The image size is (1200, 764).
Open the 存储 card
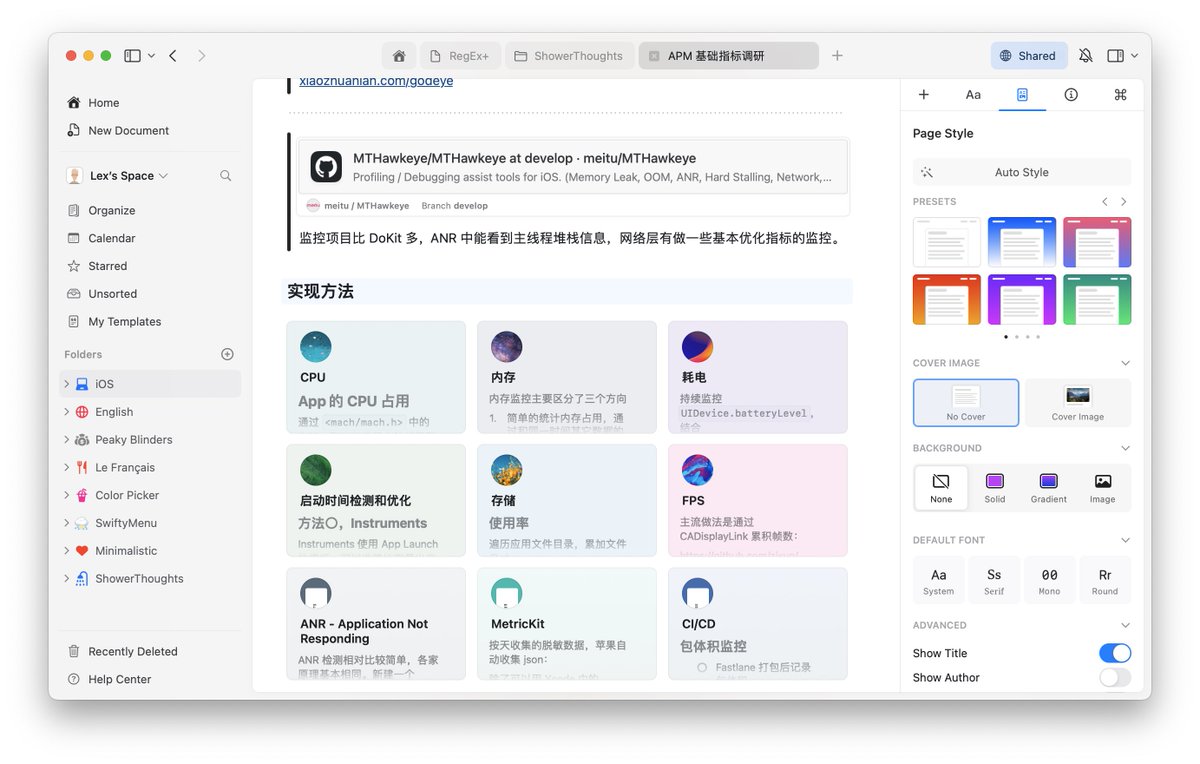567,501
